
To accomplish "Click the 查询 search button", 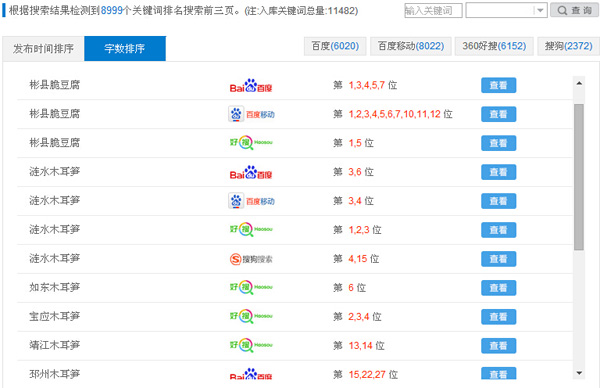I will (x=574, y=10).
